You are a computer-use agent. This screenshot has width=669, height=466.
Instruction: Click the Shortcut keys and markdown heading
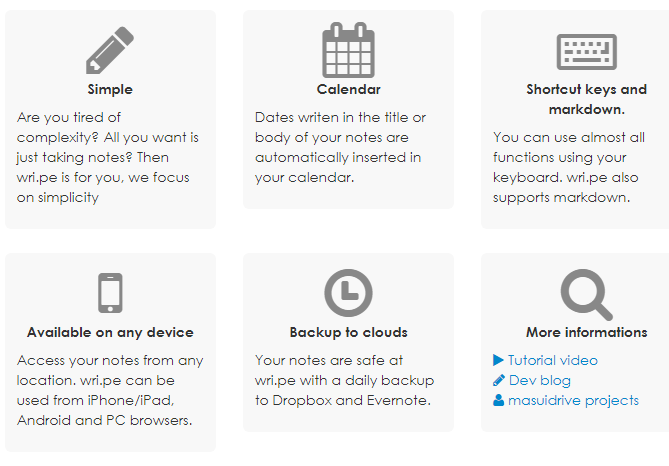click(586, 99)
